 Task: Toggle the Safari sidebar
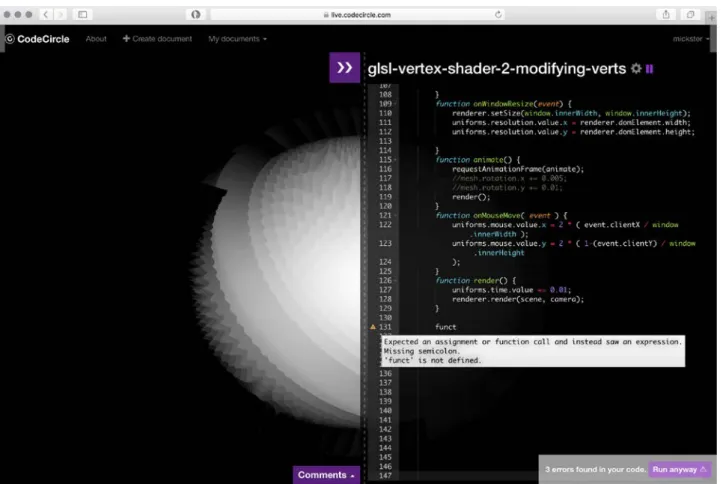tap(83, 14)
